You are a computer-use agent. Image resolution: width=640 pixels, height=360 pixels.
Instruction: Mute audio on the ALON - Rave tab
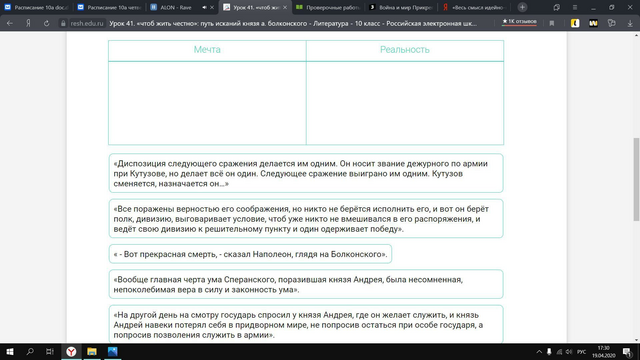pos(204,7)
